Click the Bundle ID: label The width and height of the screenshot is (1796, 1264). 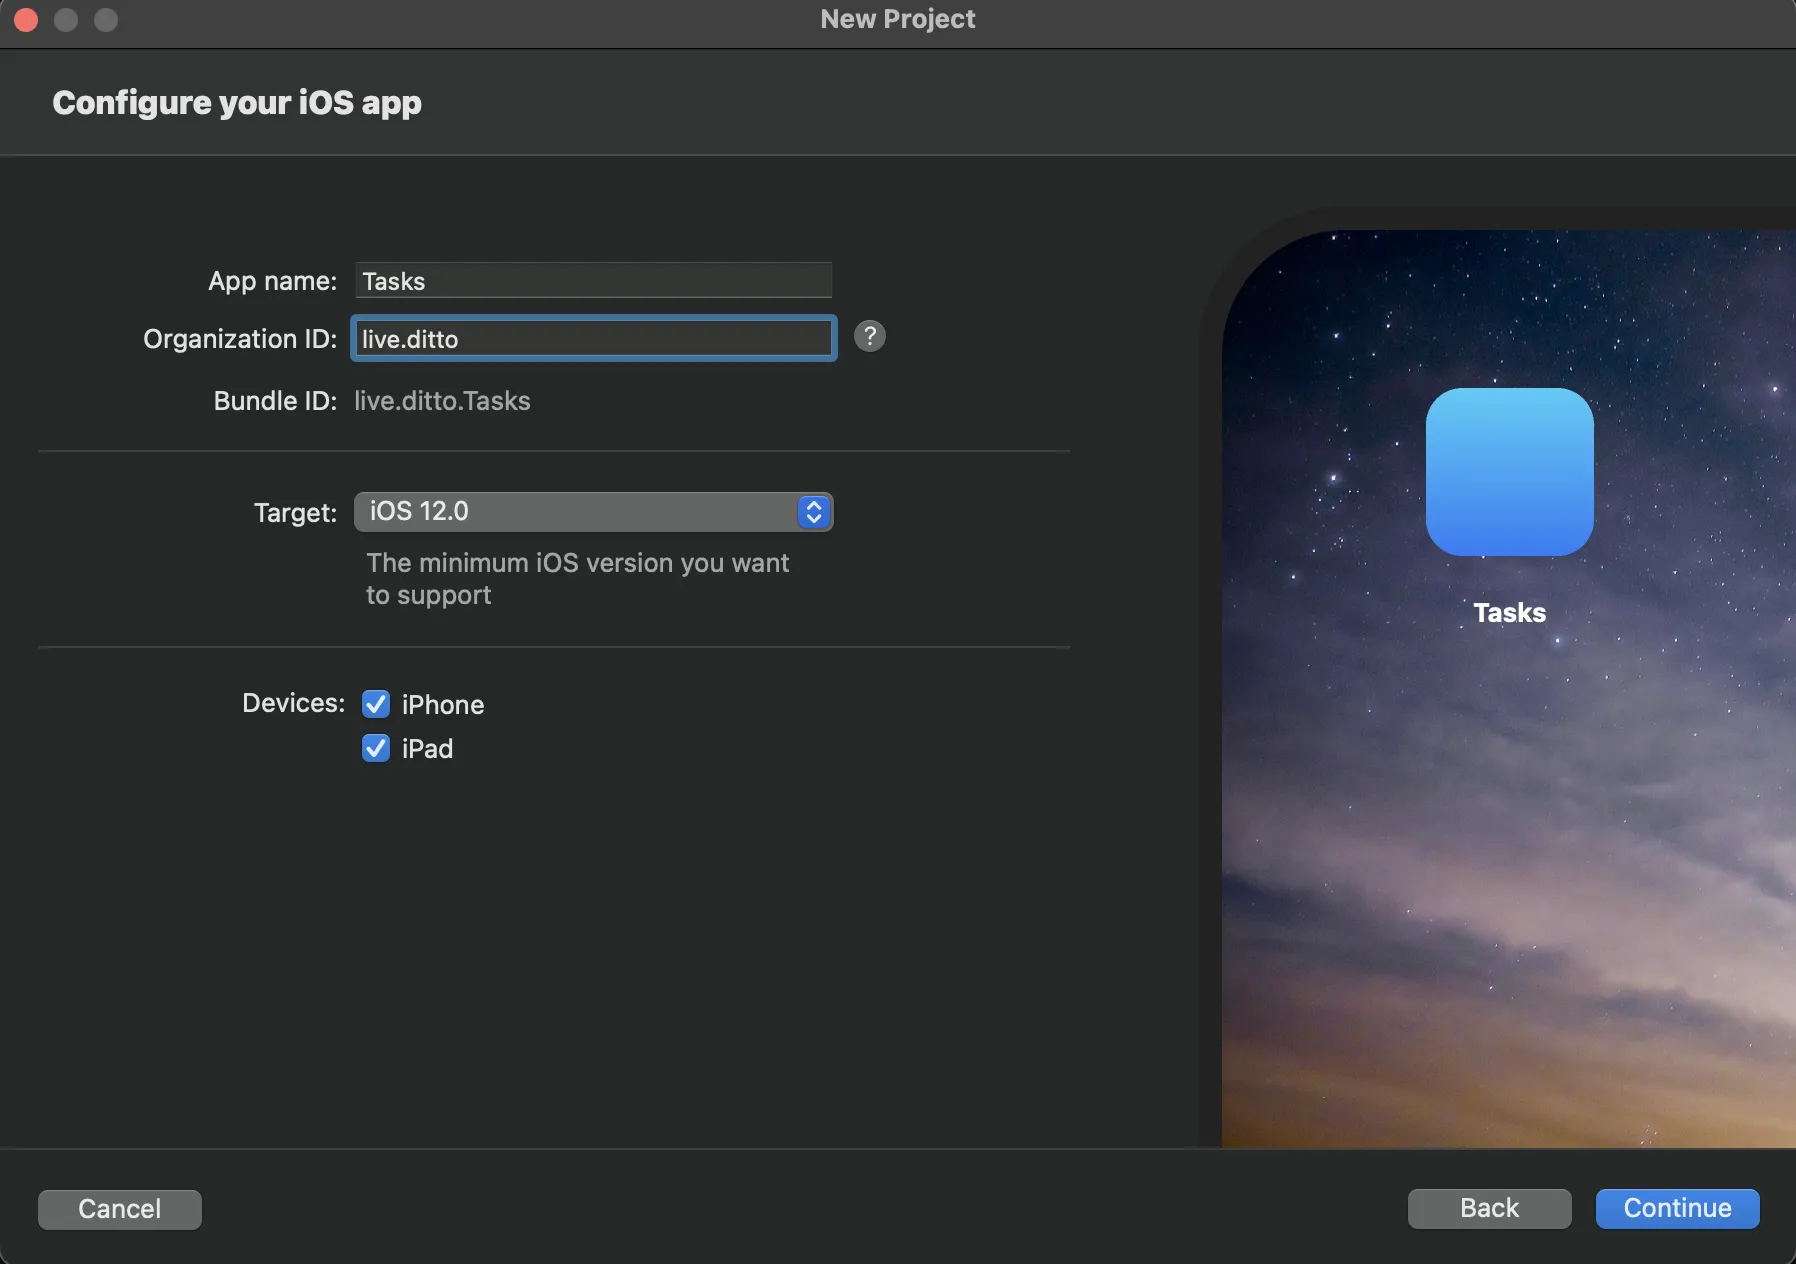pos(275,401)
